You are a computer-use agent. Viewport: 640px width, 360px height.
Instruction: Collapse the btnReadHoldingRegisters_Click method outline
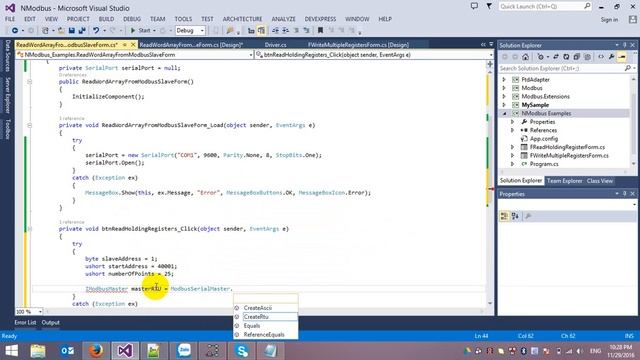coord(29,229)
